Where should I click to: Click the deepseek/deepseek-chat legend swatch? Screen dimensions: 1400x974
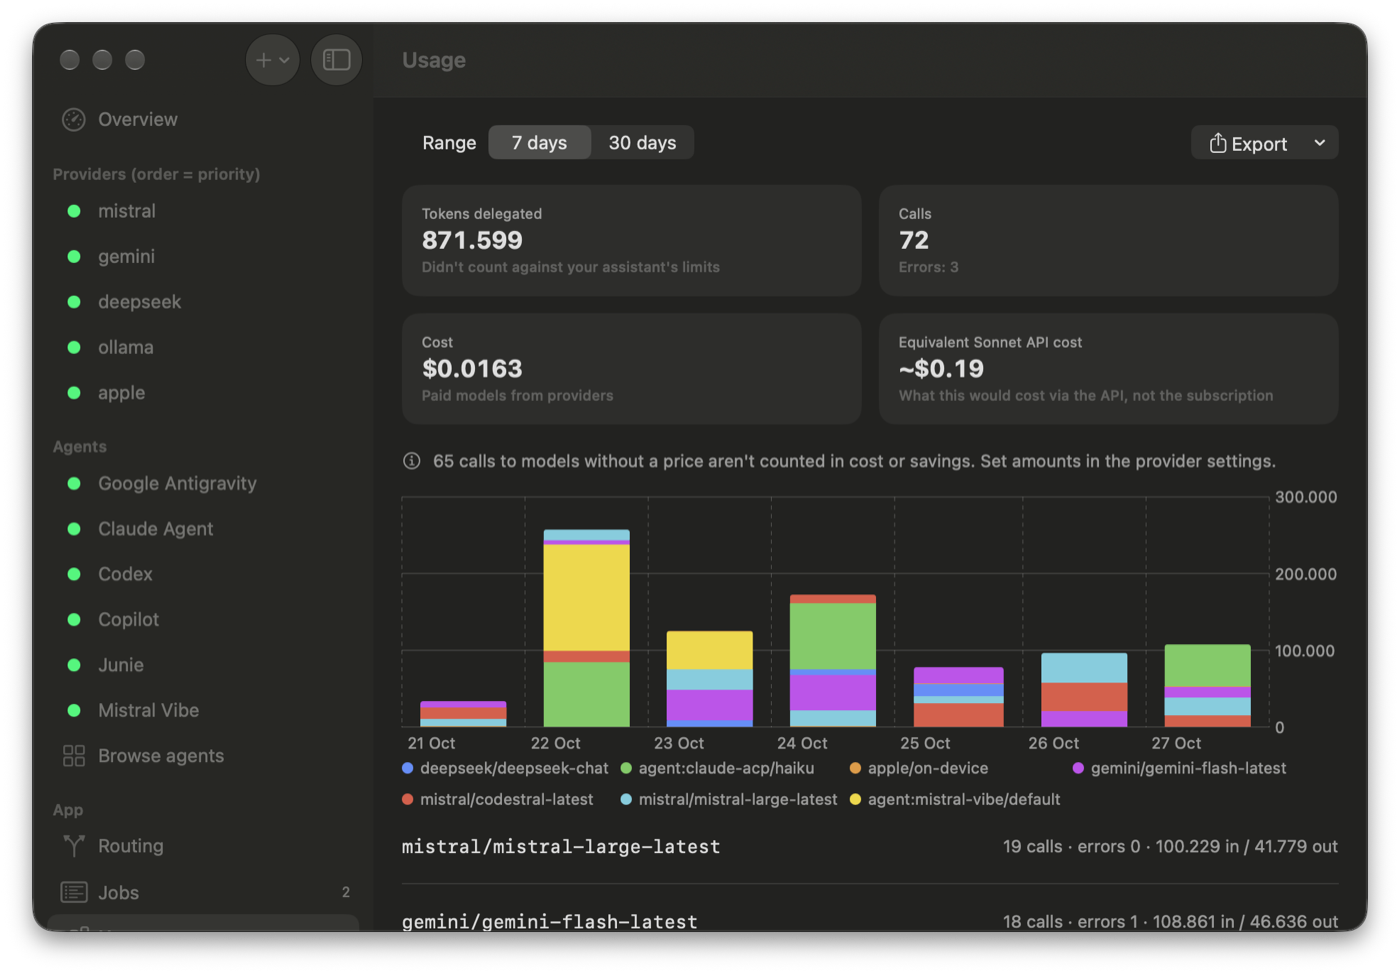pyautogui.click(x=407, y=768)
